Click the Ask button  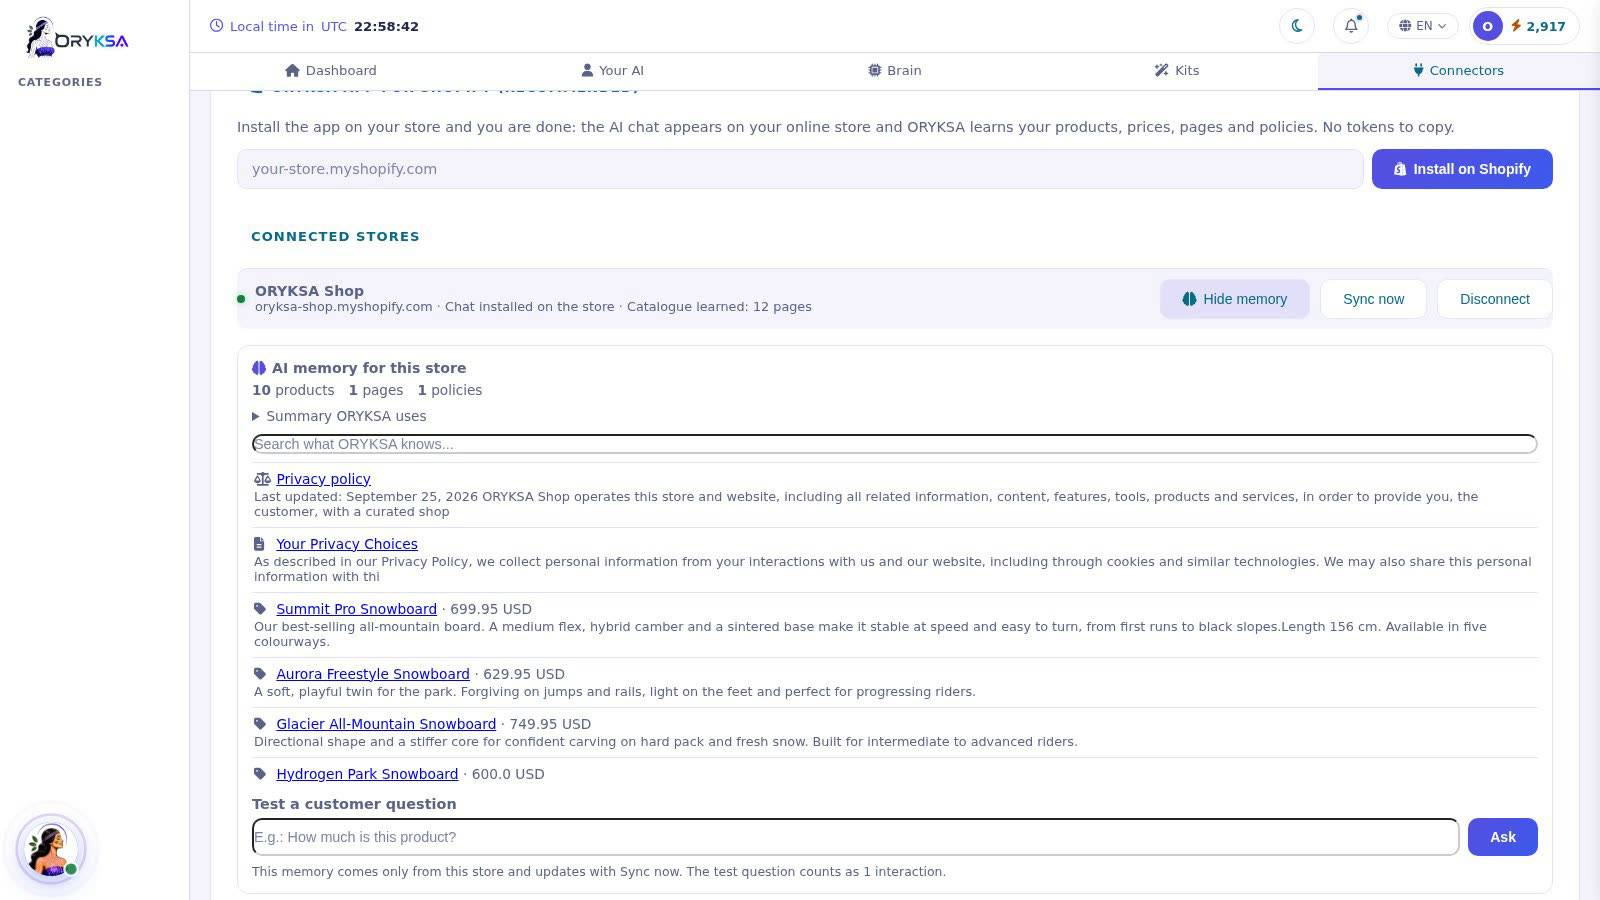pos(1502,837)
